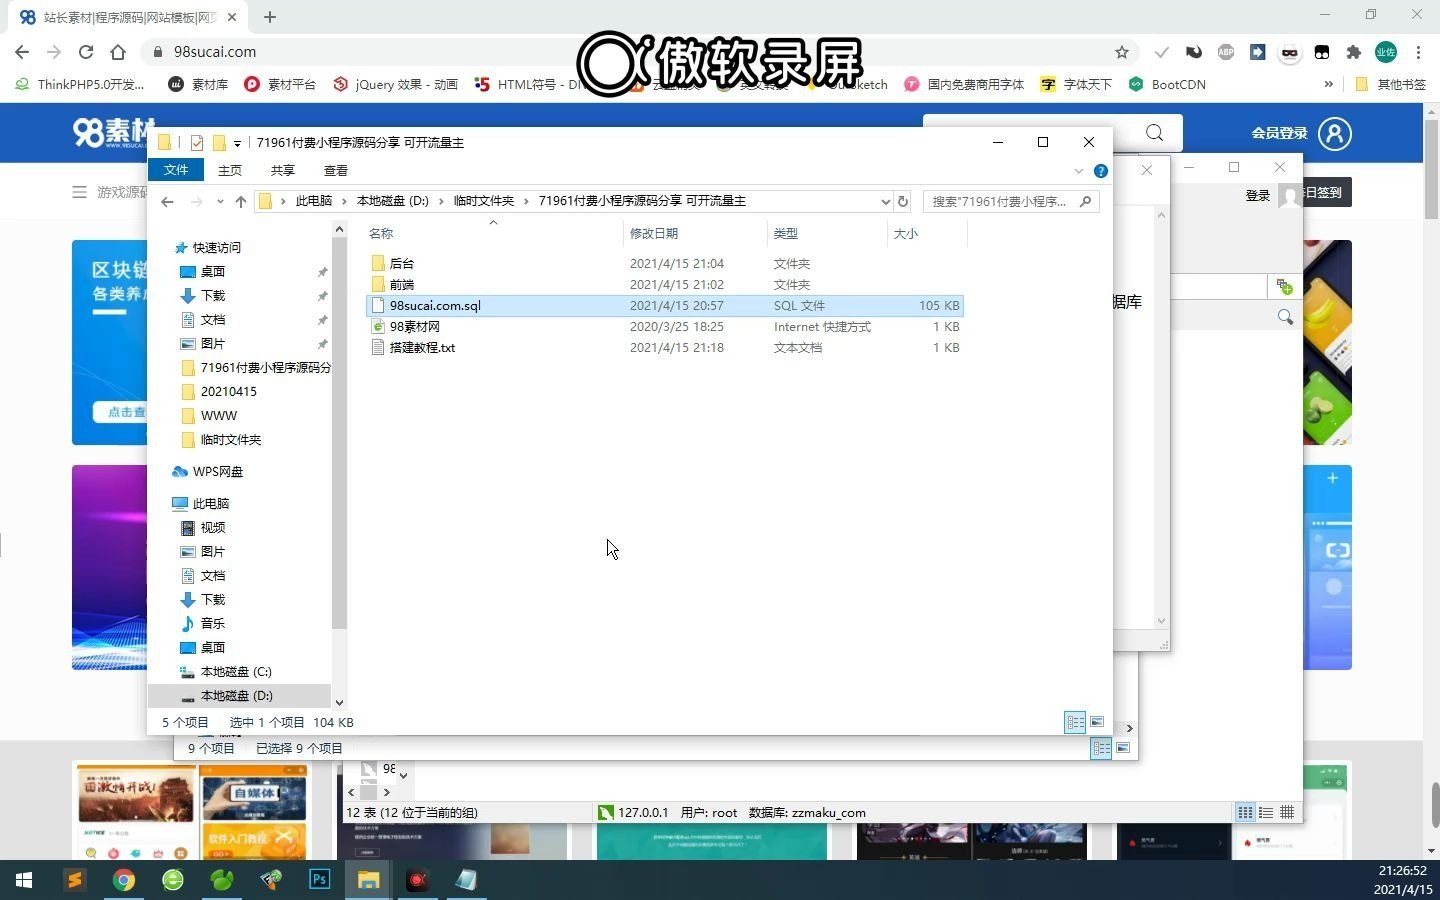Open the 其他书签 bookmarks folder
Screen dimensions: 1440x900
coord(1390,84)
